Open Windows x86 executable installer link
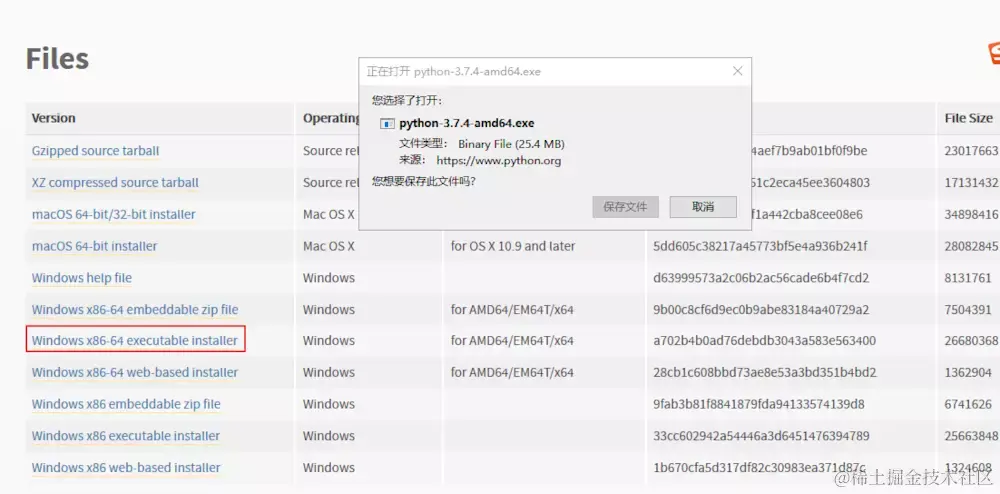This screenshot has height=494, width=1000. click(x=126, y=436)
